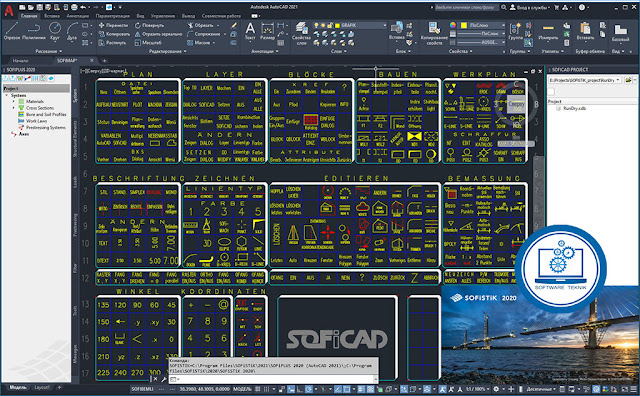Switch to the Параметризация ribbon tab
Image resolution: width=640 pixels, height=396 pixels.
click(x=113, y=16)
